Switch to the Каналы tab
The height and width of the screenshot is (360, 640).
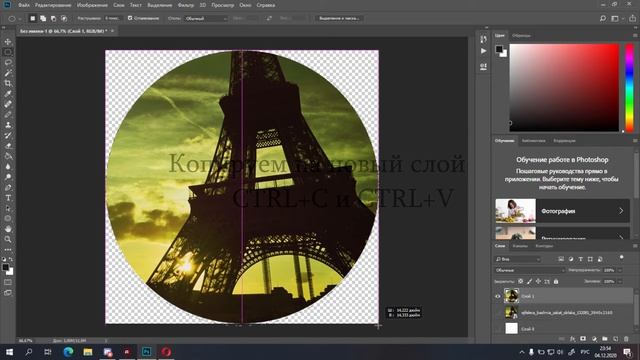click(520, 246)
